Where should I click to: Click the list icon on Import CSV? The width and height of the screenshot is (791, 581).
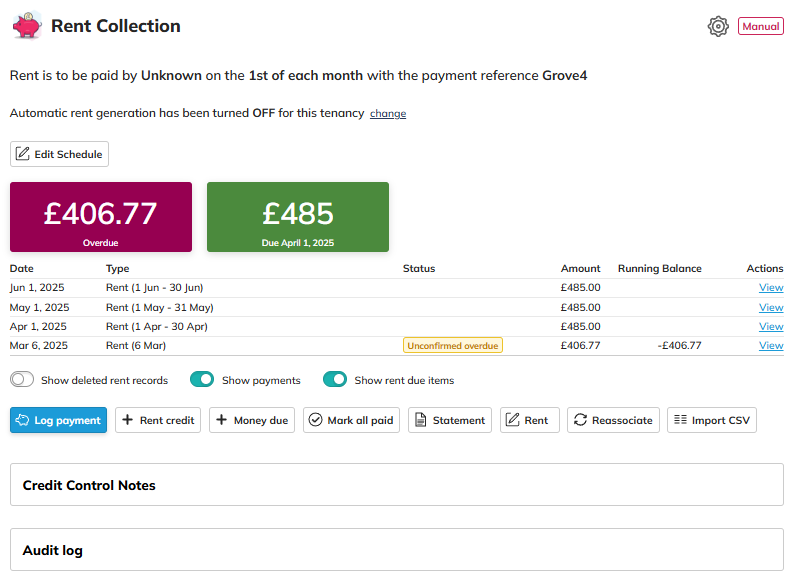[x=680, y=420]
